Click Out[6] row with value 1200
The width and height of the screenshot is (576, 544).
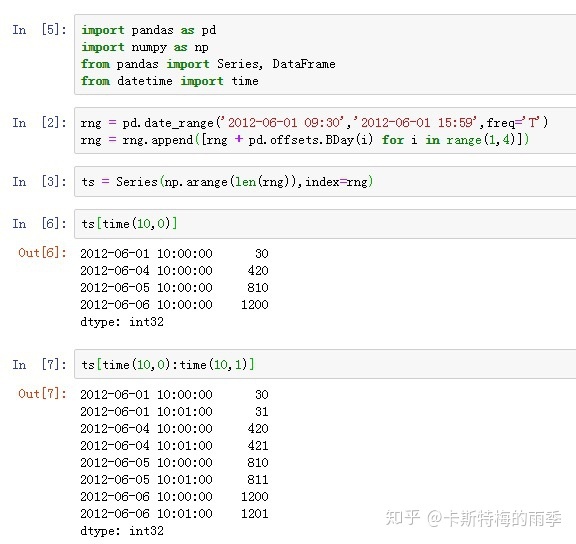pyautogui.click(x=174, y=305)
